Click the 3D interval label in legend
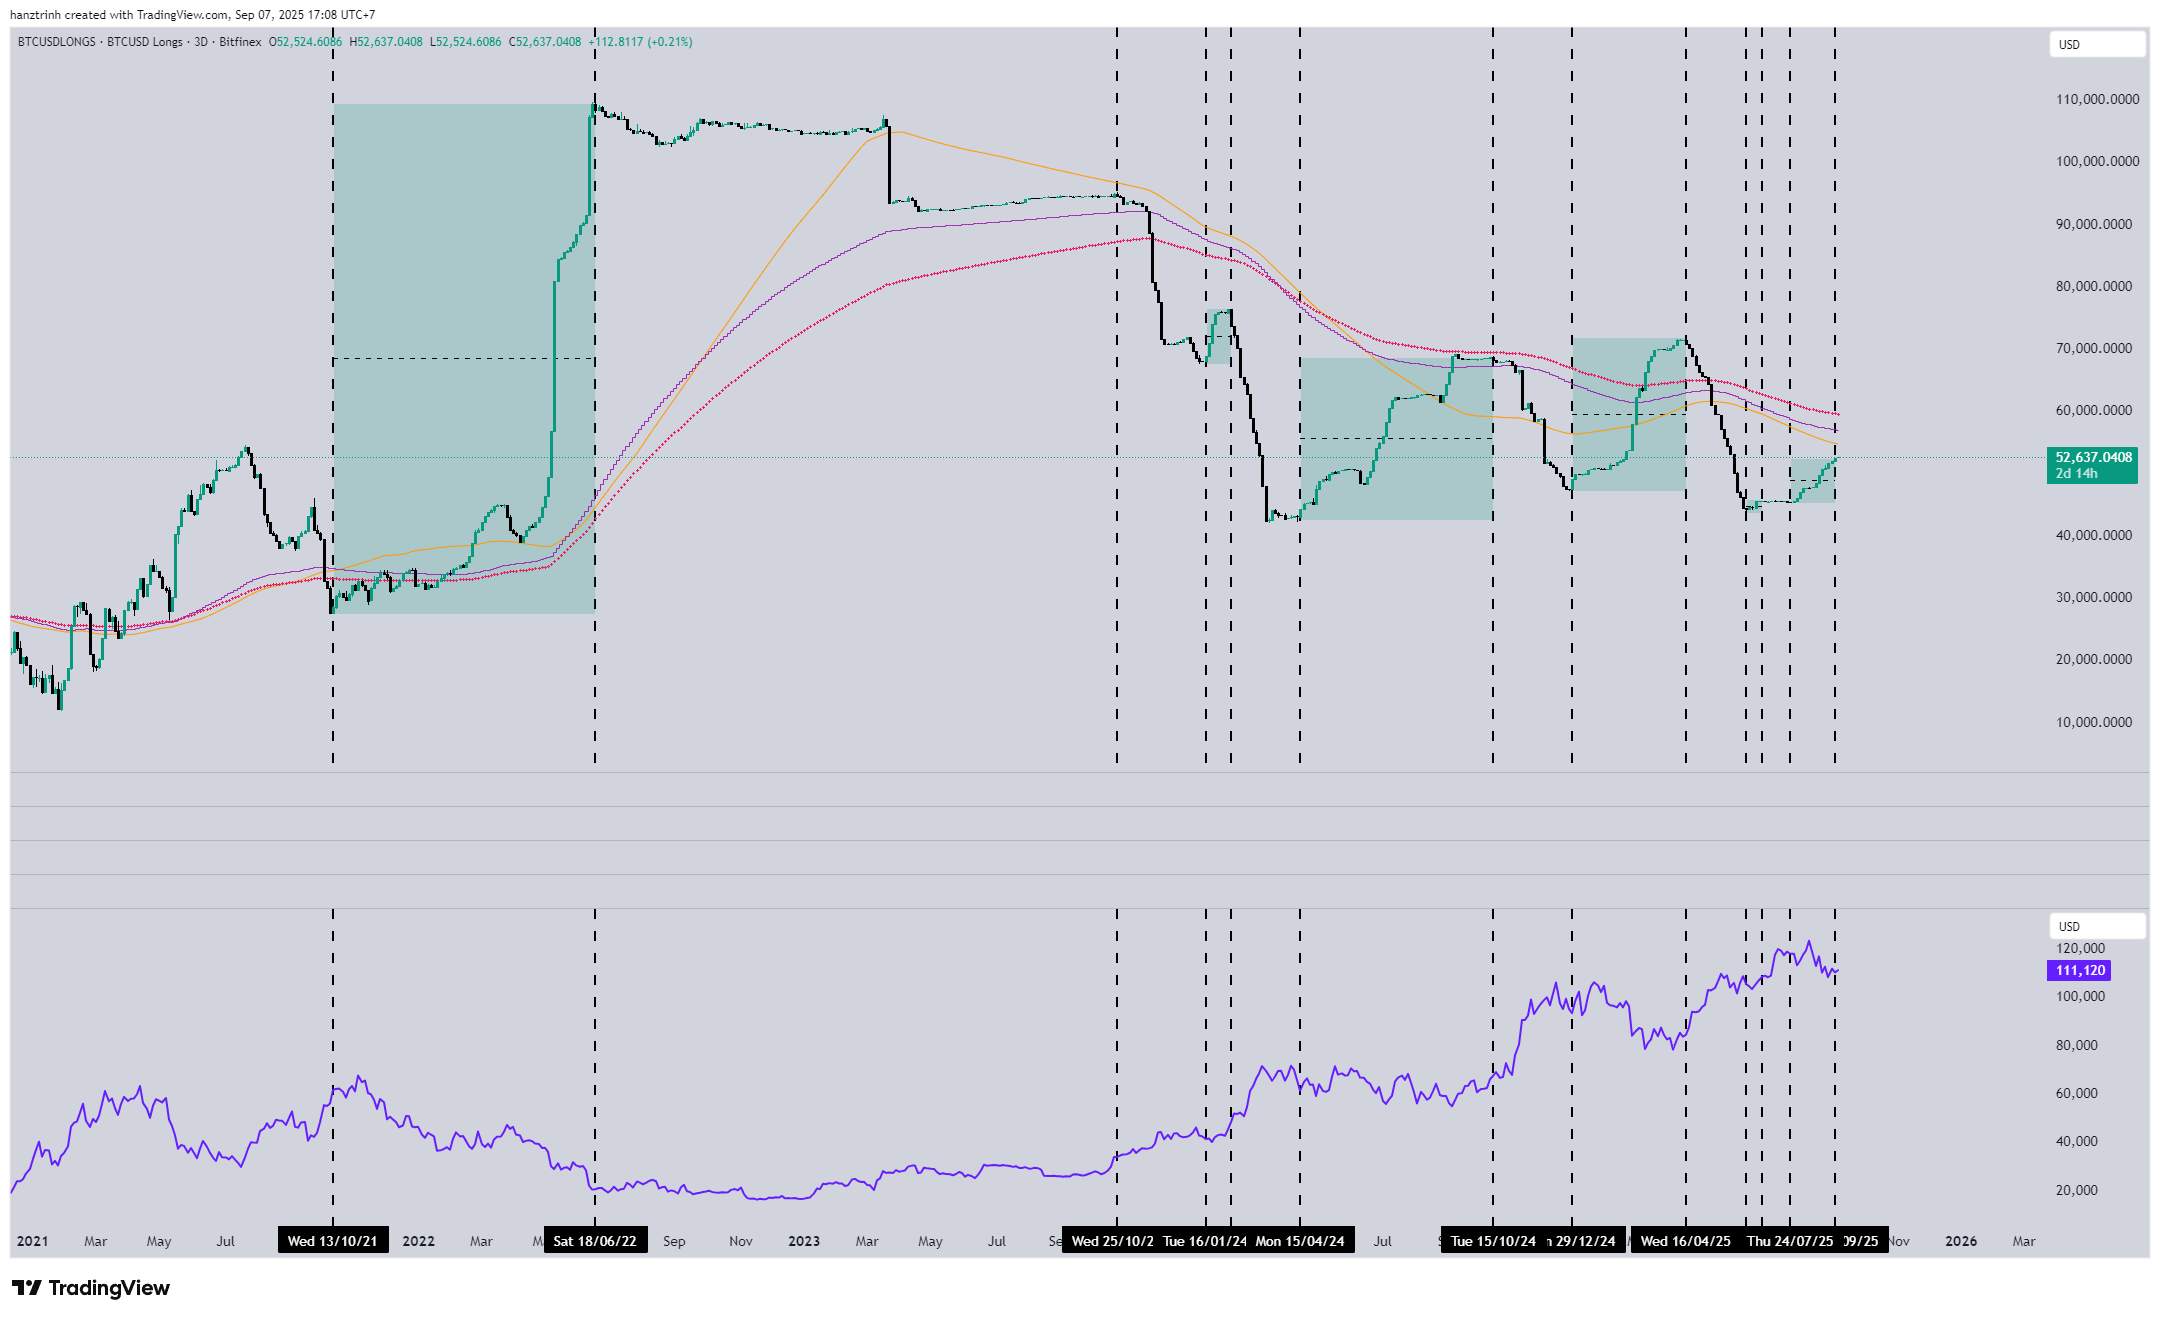The width and height of the screenshot is (2160, 1318). point(201,42)
